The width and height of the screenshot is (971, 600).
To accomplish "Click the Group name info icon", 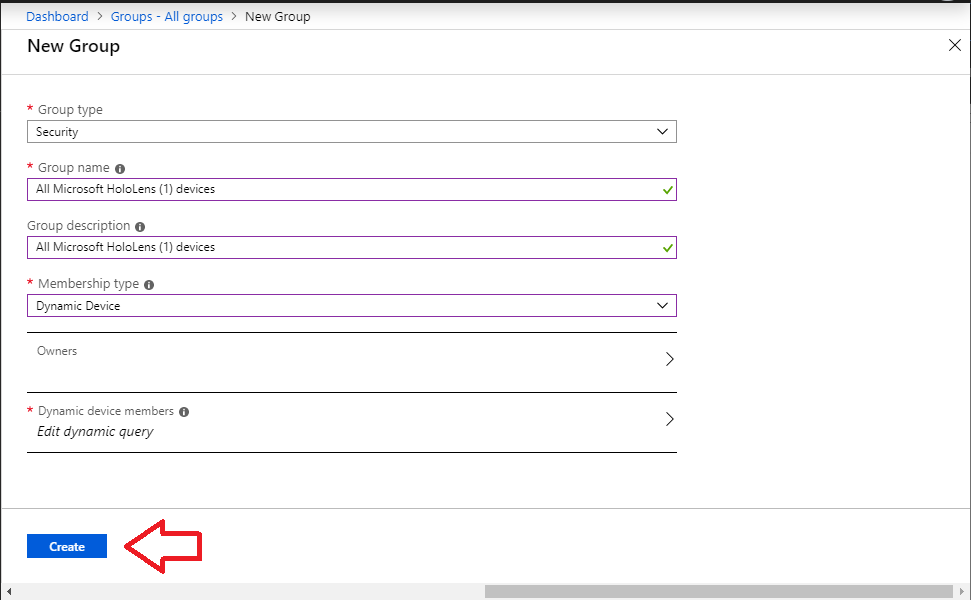I will click(120, 168).
